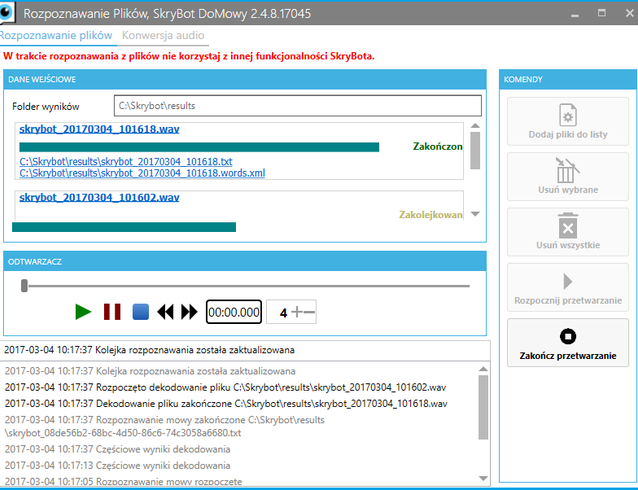
Task: Click the SkryBot eye logo icon
Action: tap(6, 12)
